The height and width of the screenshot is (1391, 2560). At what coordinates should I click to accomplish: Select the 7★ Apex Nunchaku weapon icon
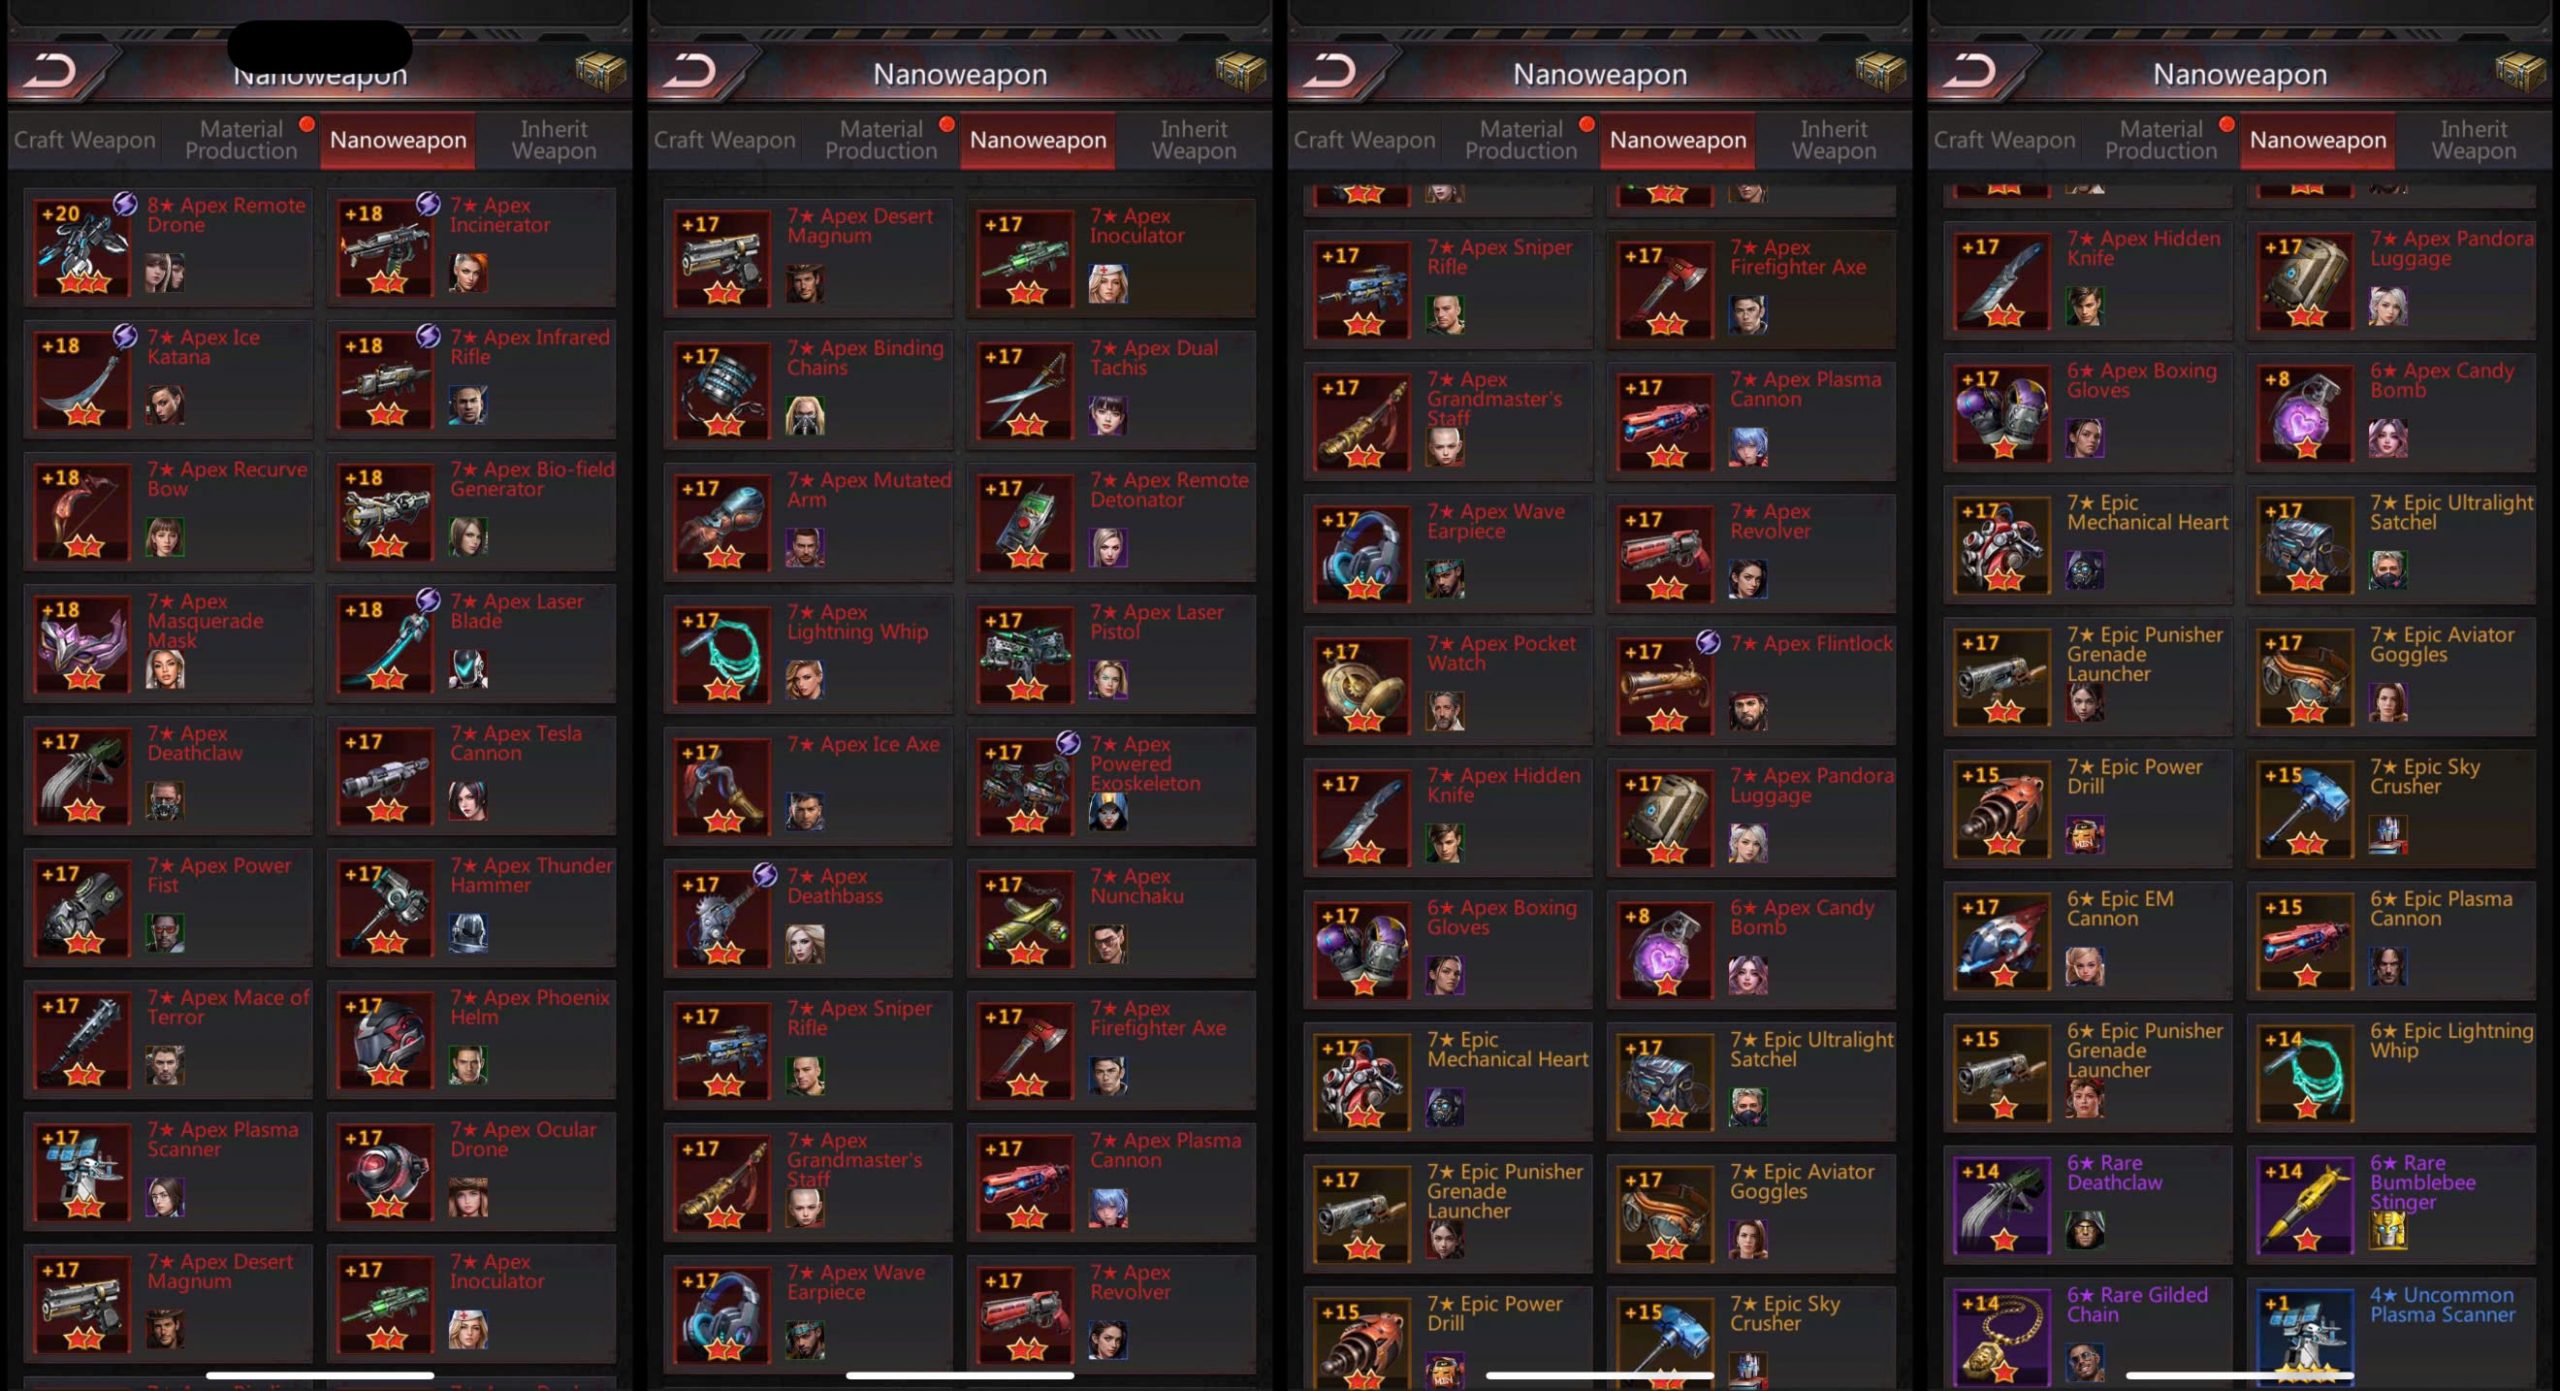click(1025, 918)
